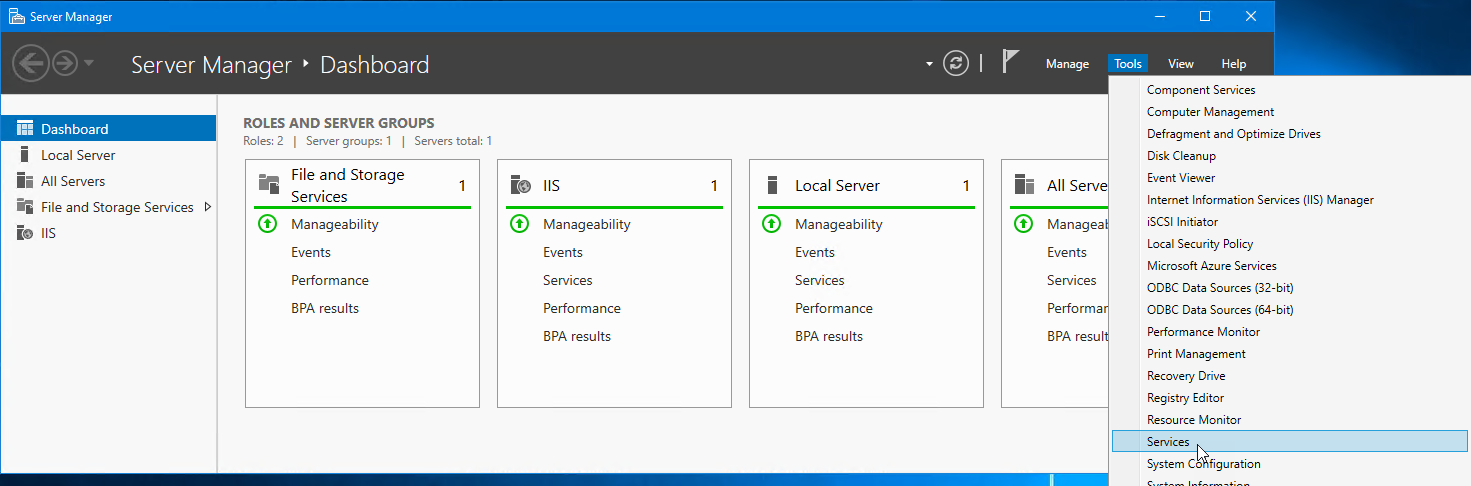Click the Back navigation arrow
This screenshot has height=486, width=1471.
pos(31,64)
